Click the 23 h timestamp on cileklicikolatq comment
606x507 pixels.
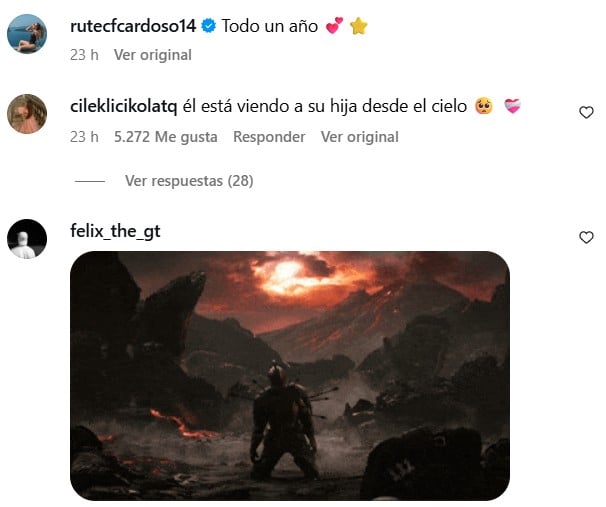pyautogui.click(x=84, y=137)
